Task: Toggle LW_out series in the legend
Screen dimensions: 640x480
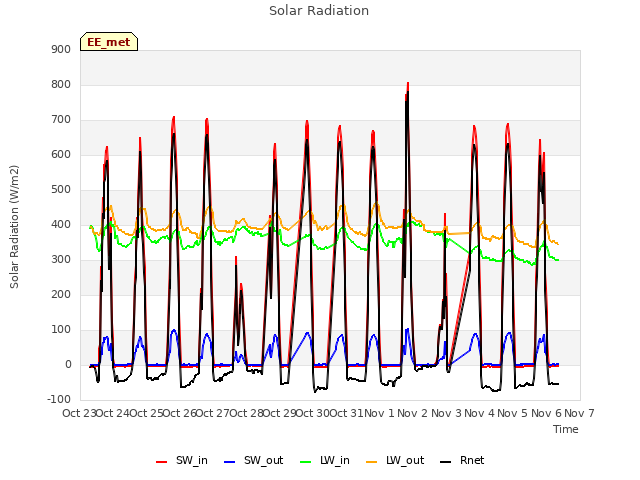Action: 395,461
